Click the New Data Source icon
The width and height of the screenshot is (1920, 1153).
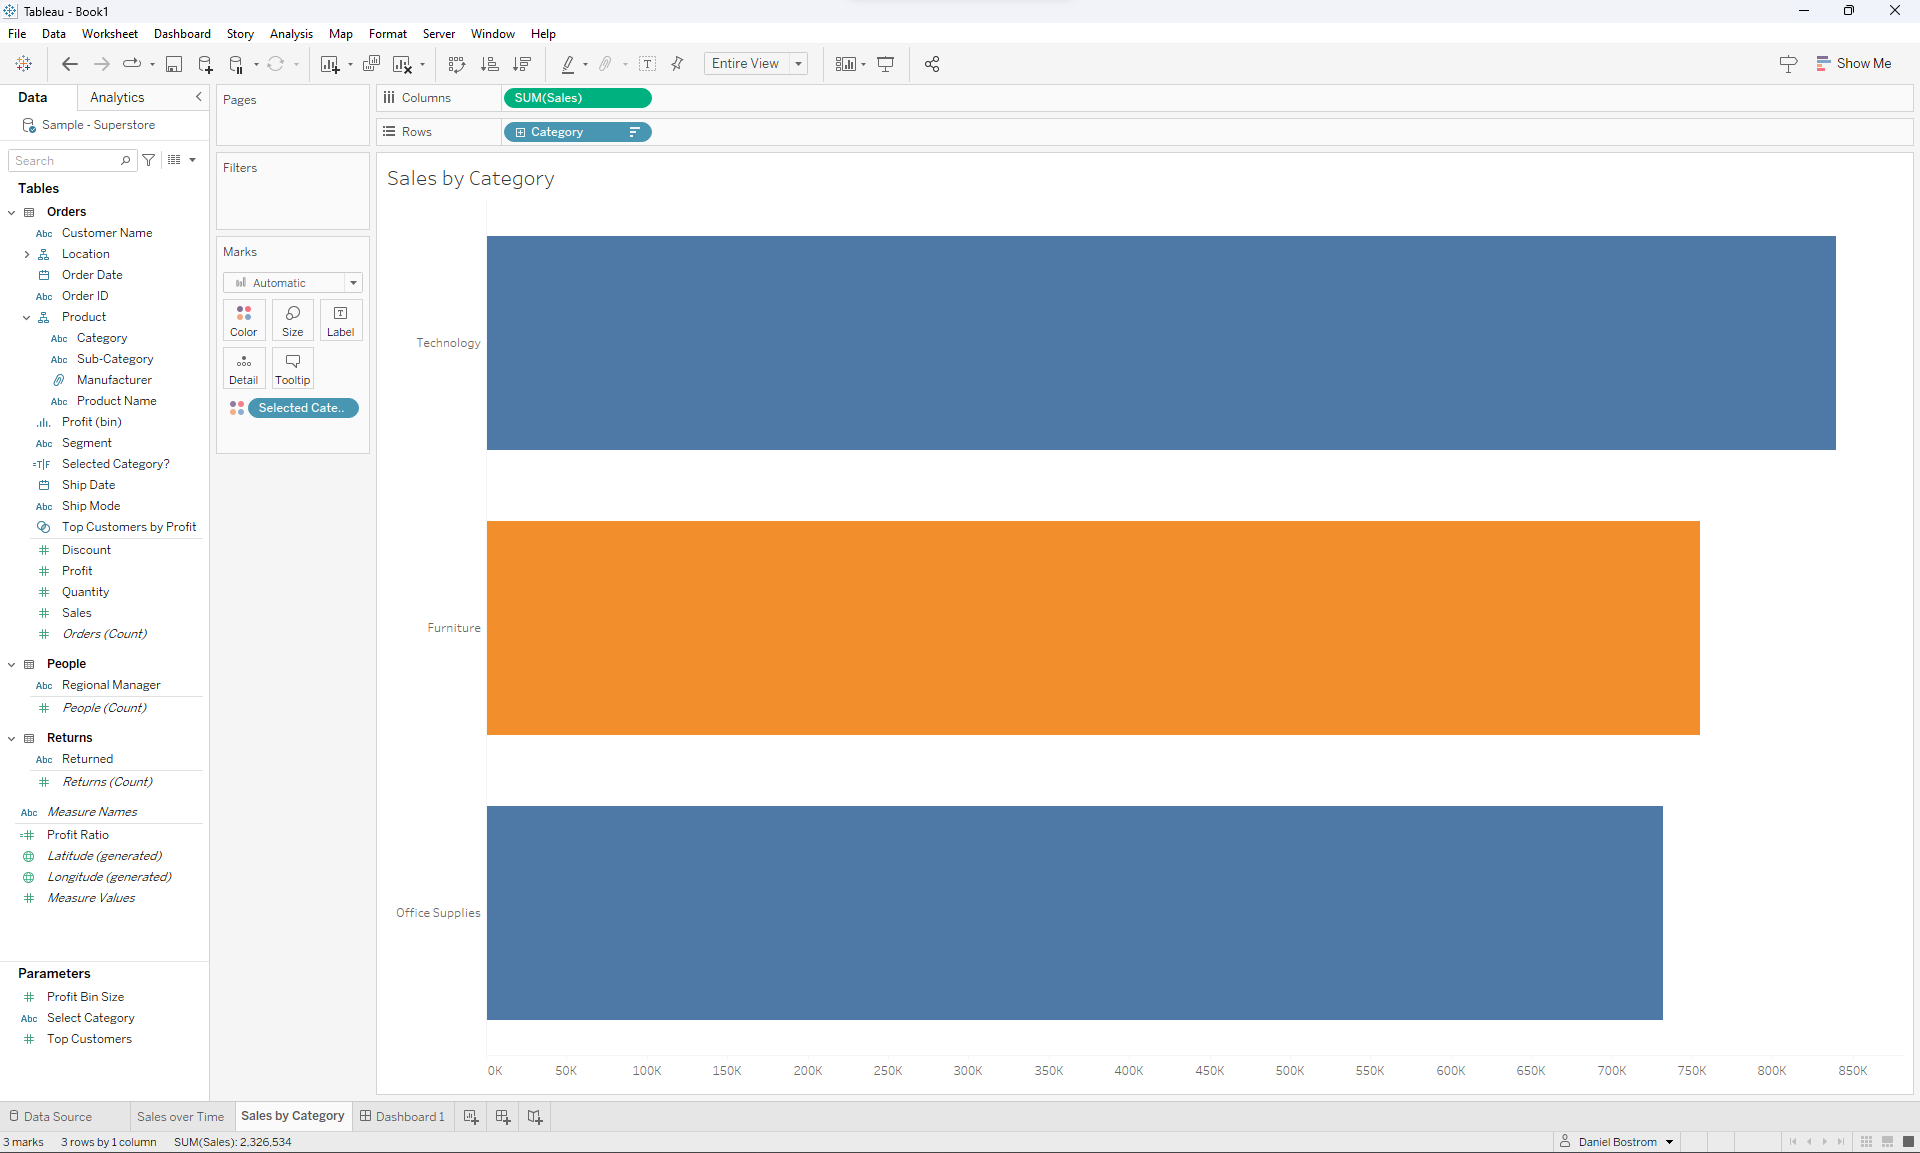click(205, 64)
